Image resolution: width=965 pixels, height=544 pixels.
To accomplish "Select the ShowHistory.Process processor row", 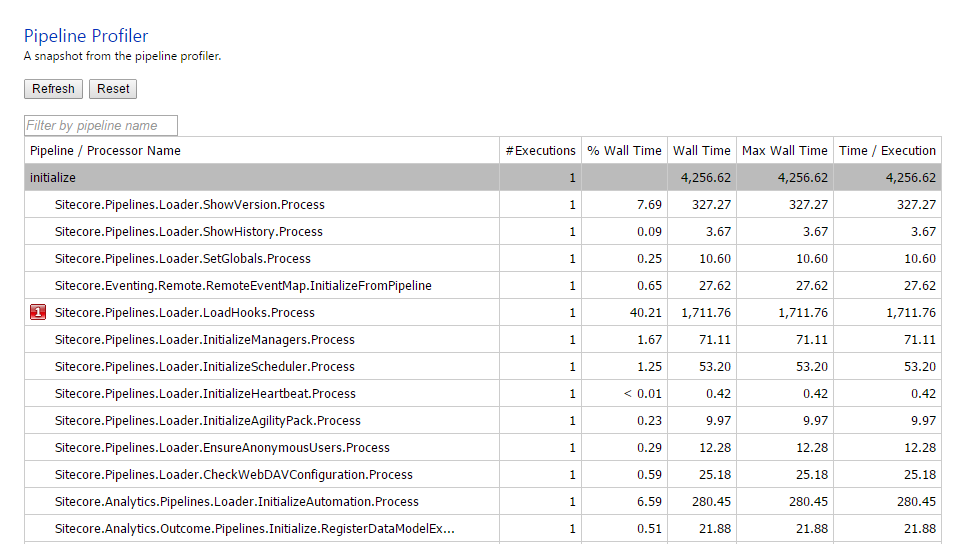I will coord(483,232).
